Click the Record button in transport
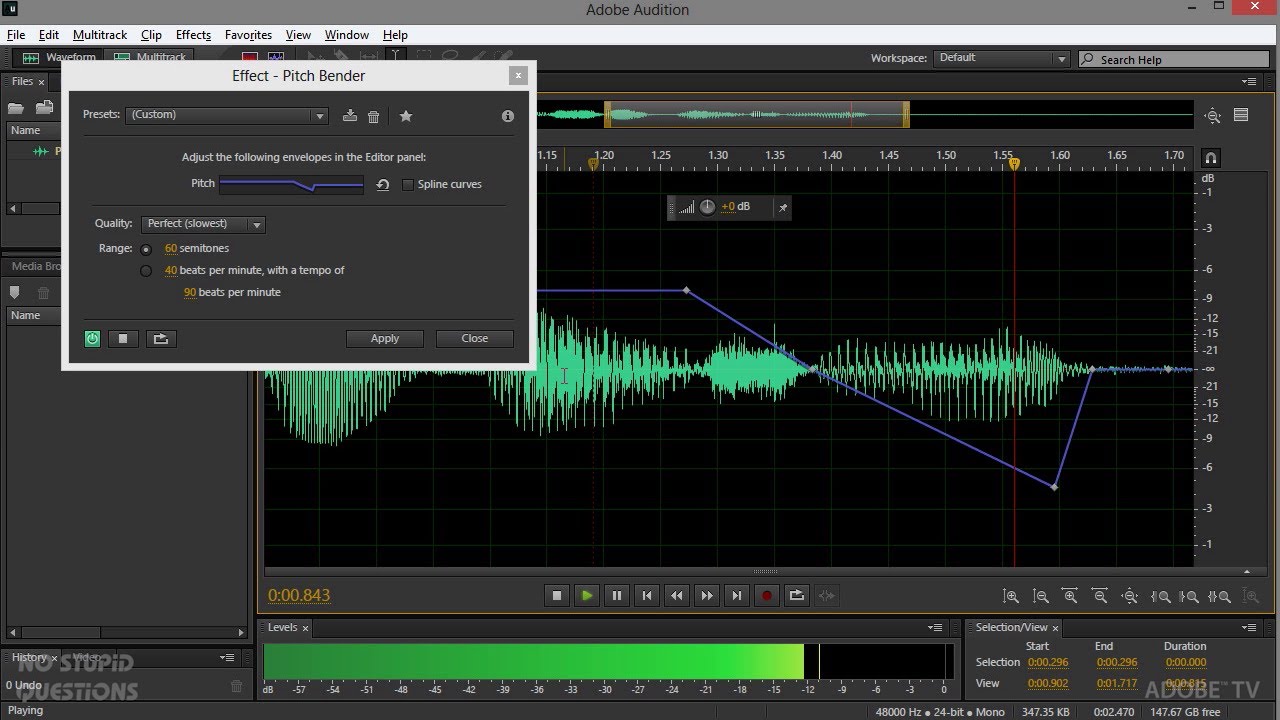 click(767, 595)
